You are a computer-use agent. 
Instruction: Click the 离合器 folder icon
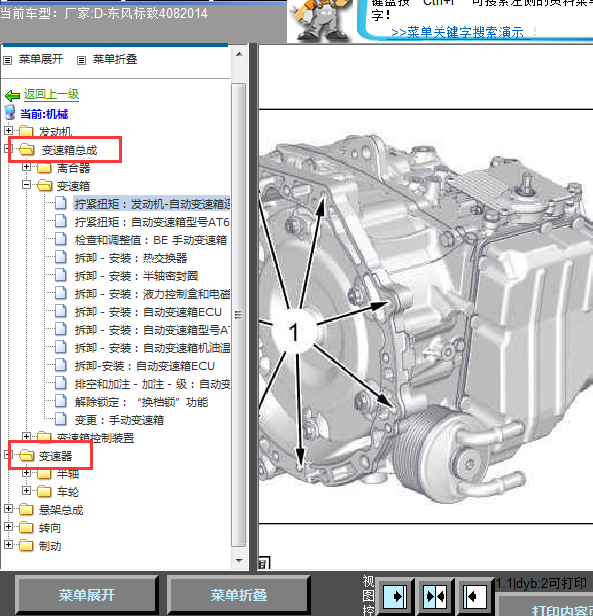coord(44,167)
